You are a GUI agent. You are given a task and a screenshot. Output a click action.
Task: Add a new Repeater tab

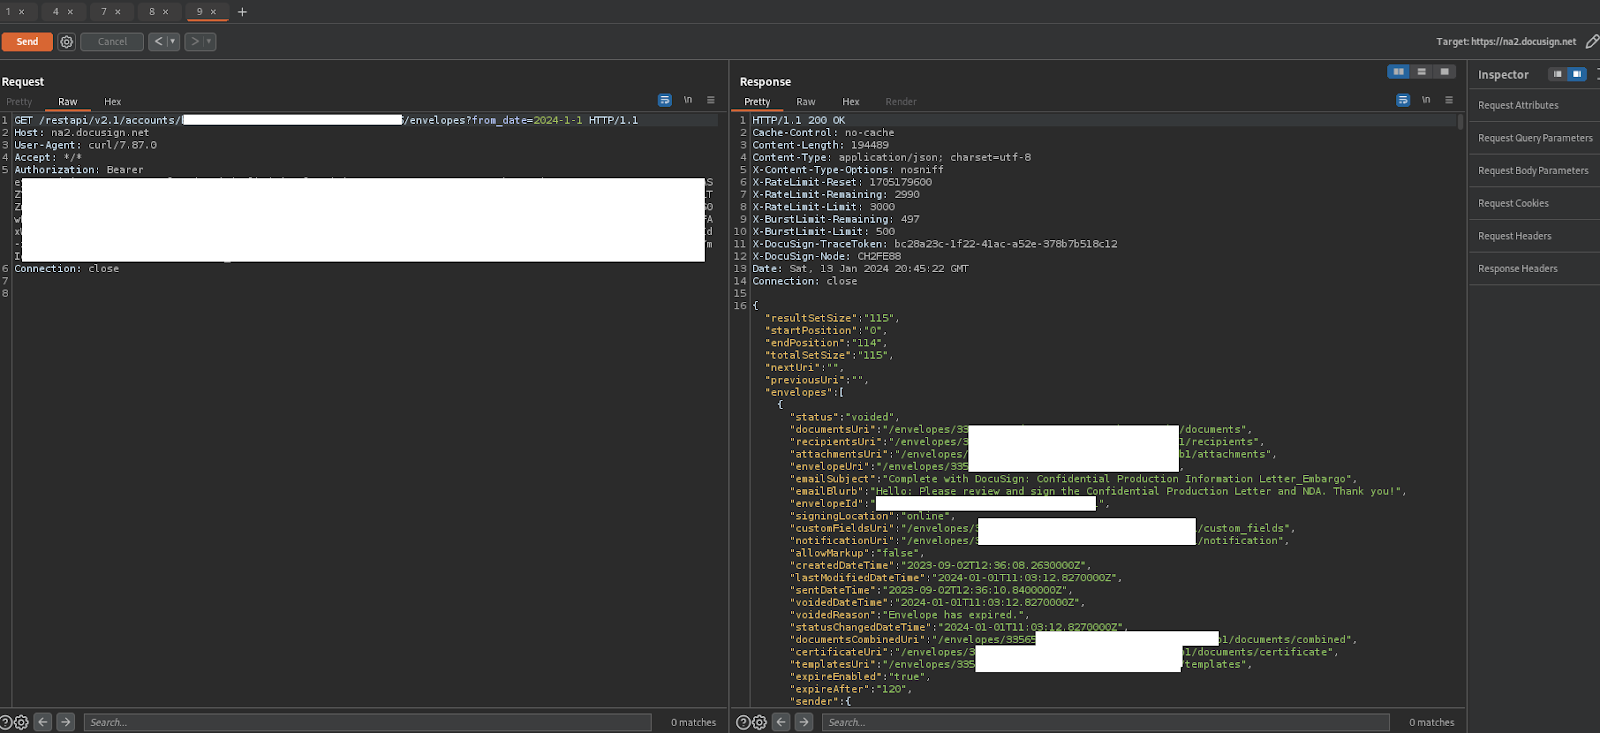(x=242, y=12)
